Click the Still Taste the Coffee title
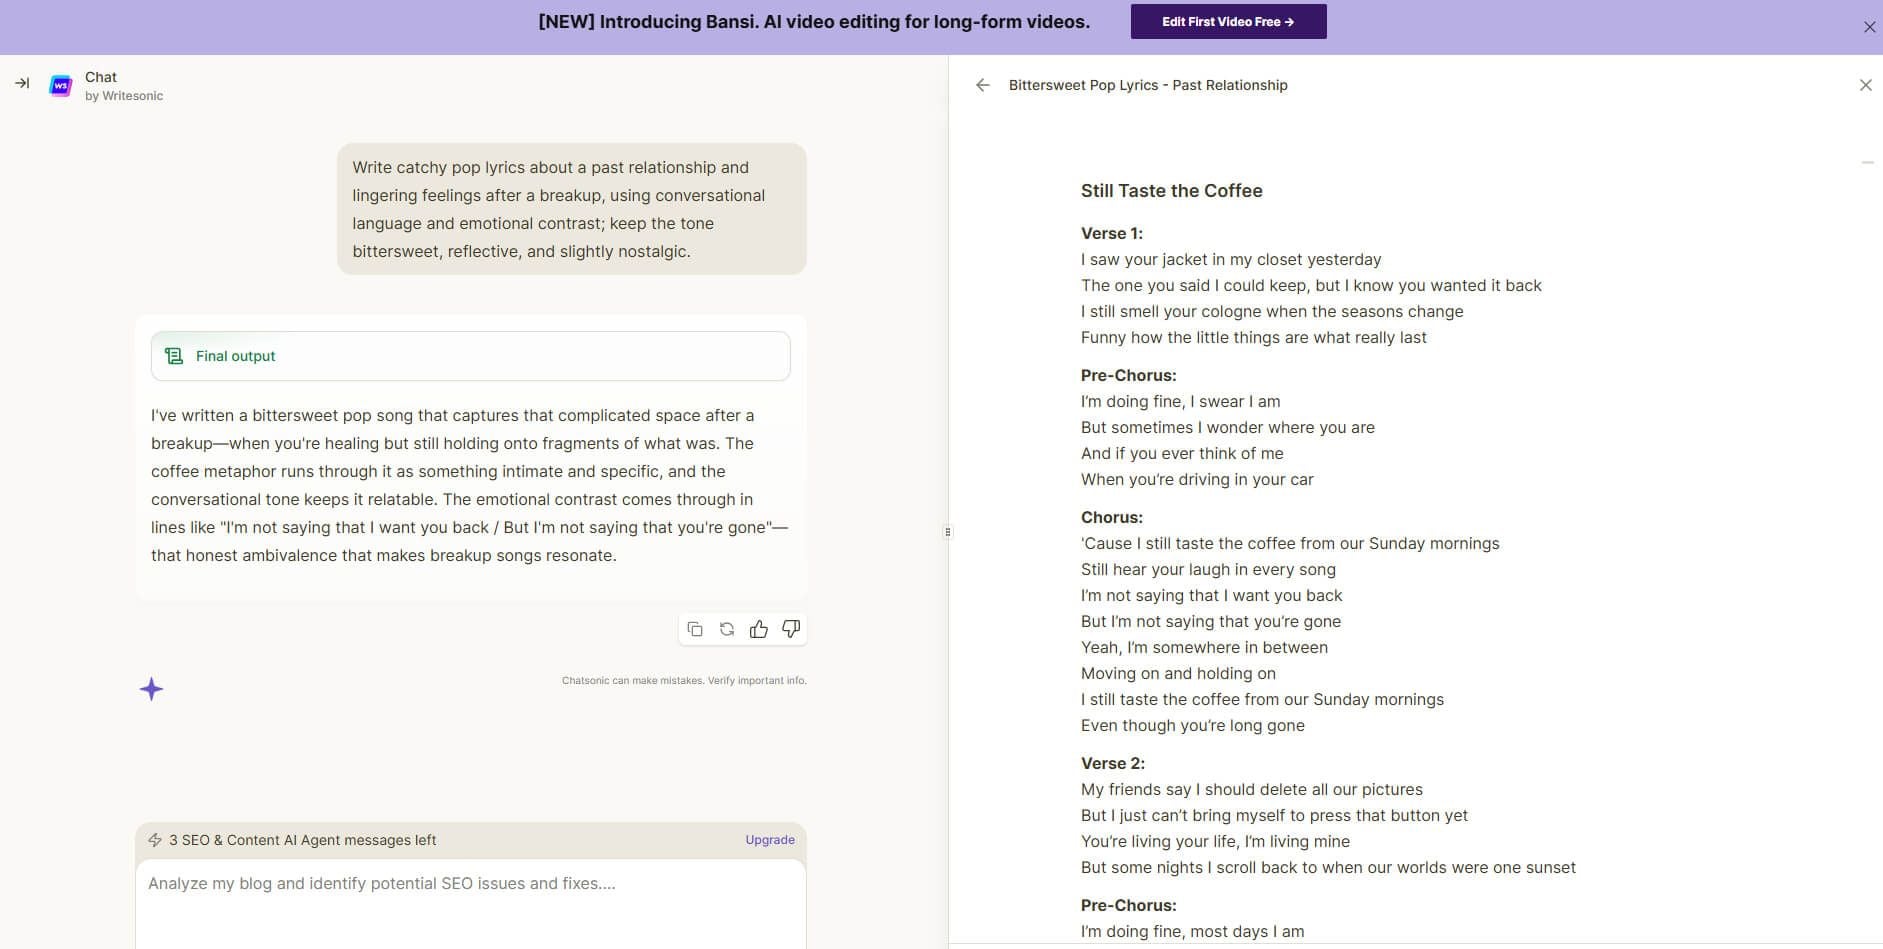 pos(1172,191)
